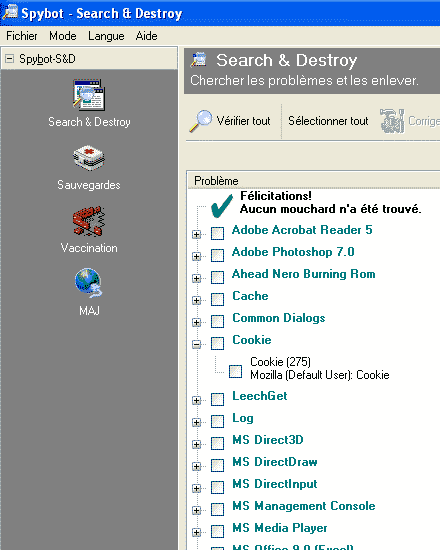This screenshot has height=550, width=440.
Task: Select the Common Dialogs row text
Action: tap(279, 318)
